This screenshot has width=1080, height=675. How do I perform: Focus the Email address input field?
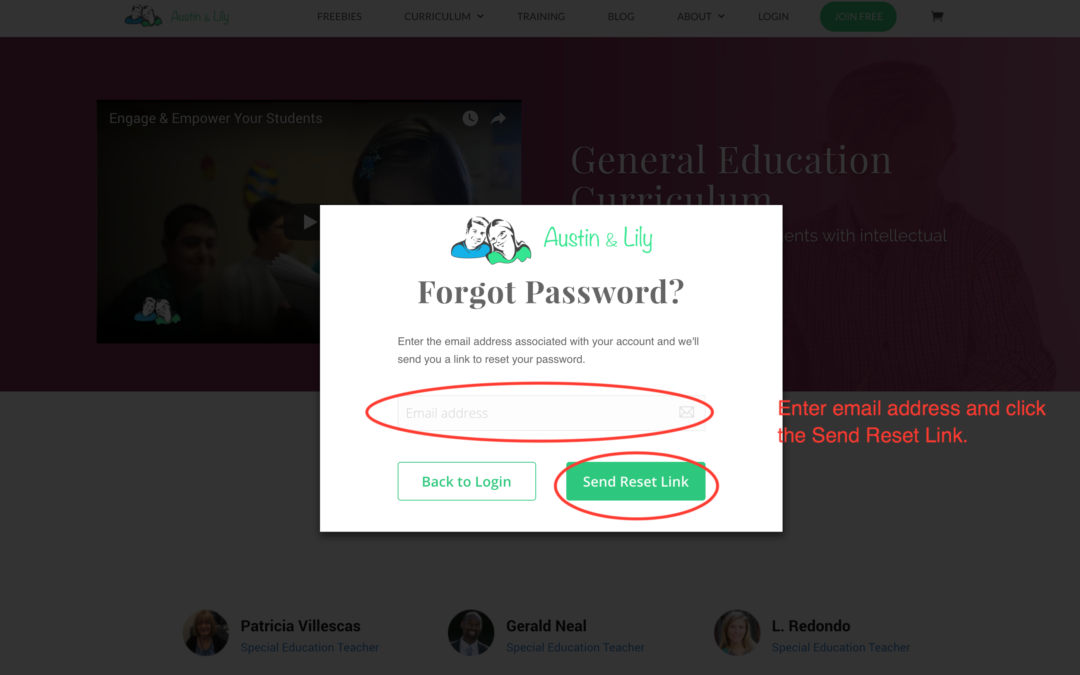pos(551,413)
